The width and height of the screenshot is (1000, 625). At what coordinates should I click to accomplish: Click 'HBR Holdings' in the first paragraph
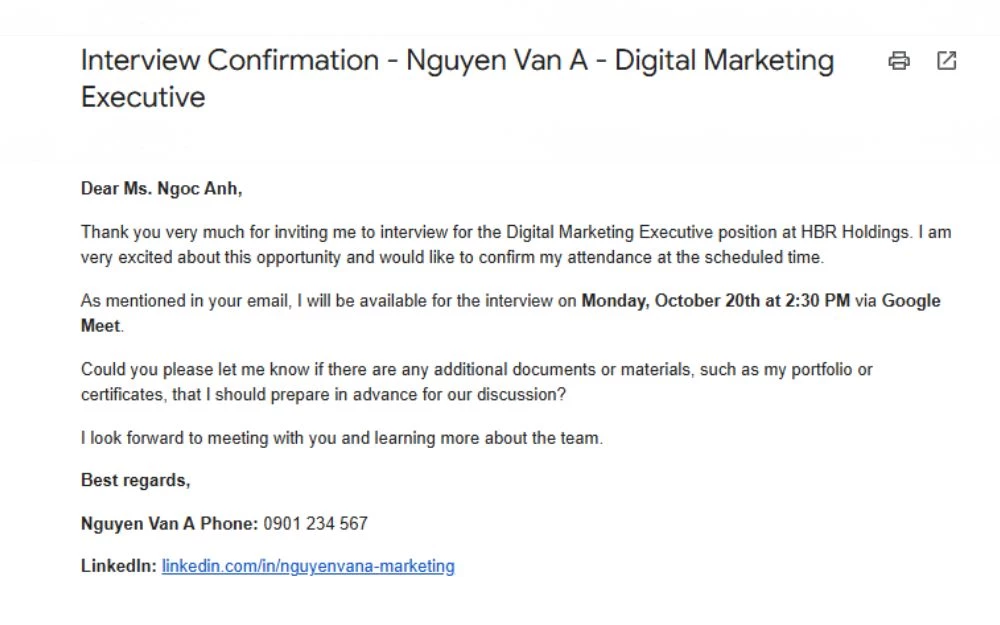[x=856, y=232]
